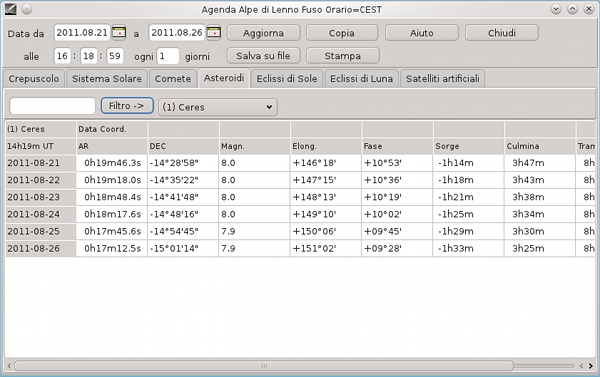The height and width of the screenshot is (377, 600).
Task: Click Culmina cell 3h47m
Action: [x=540, y=163]
